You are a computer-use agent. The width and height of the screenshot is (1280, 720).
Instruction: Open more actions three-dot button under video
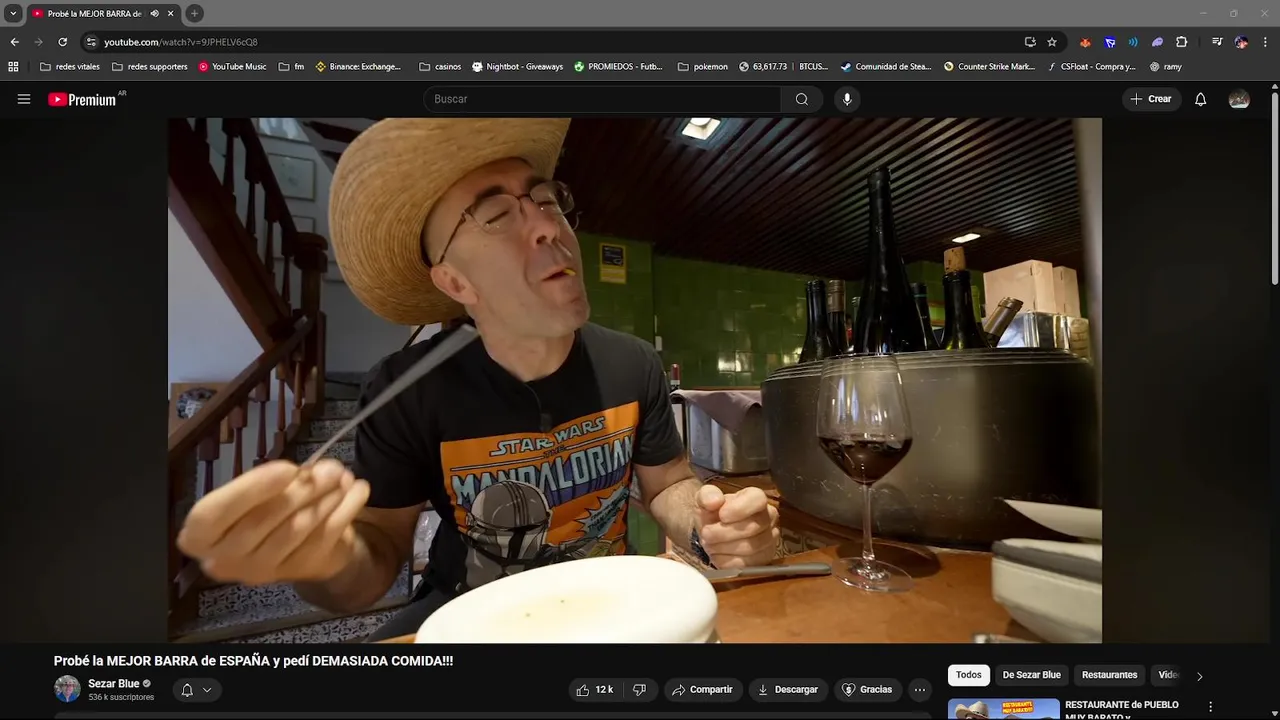(x=920, y=689)
